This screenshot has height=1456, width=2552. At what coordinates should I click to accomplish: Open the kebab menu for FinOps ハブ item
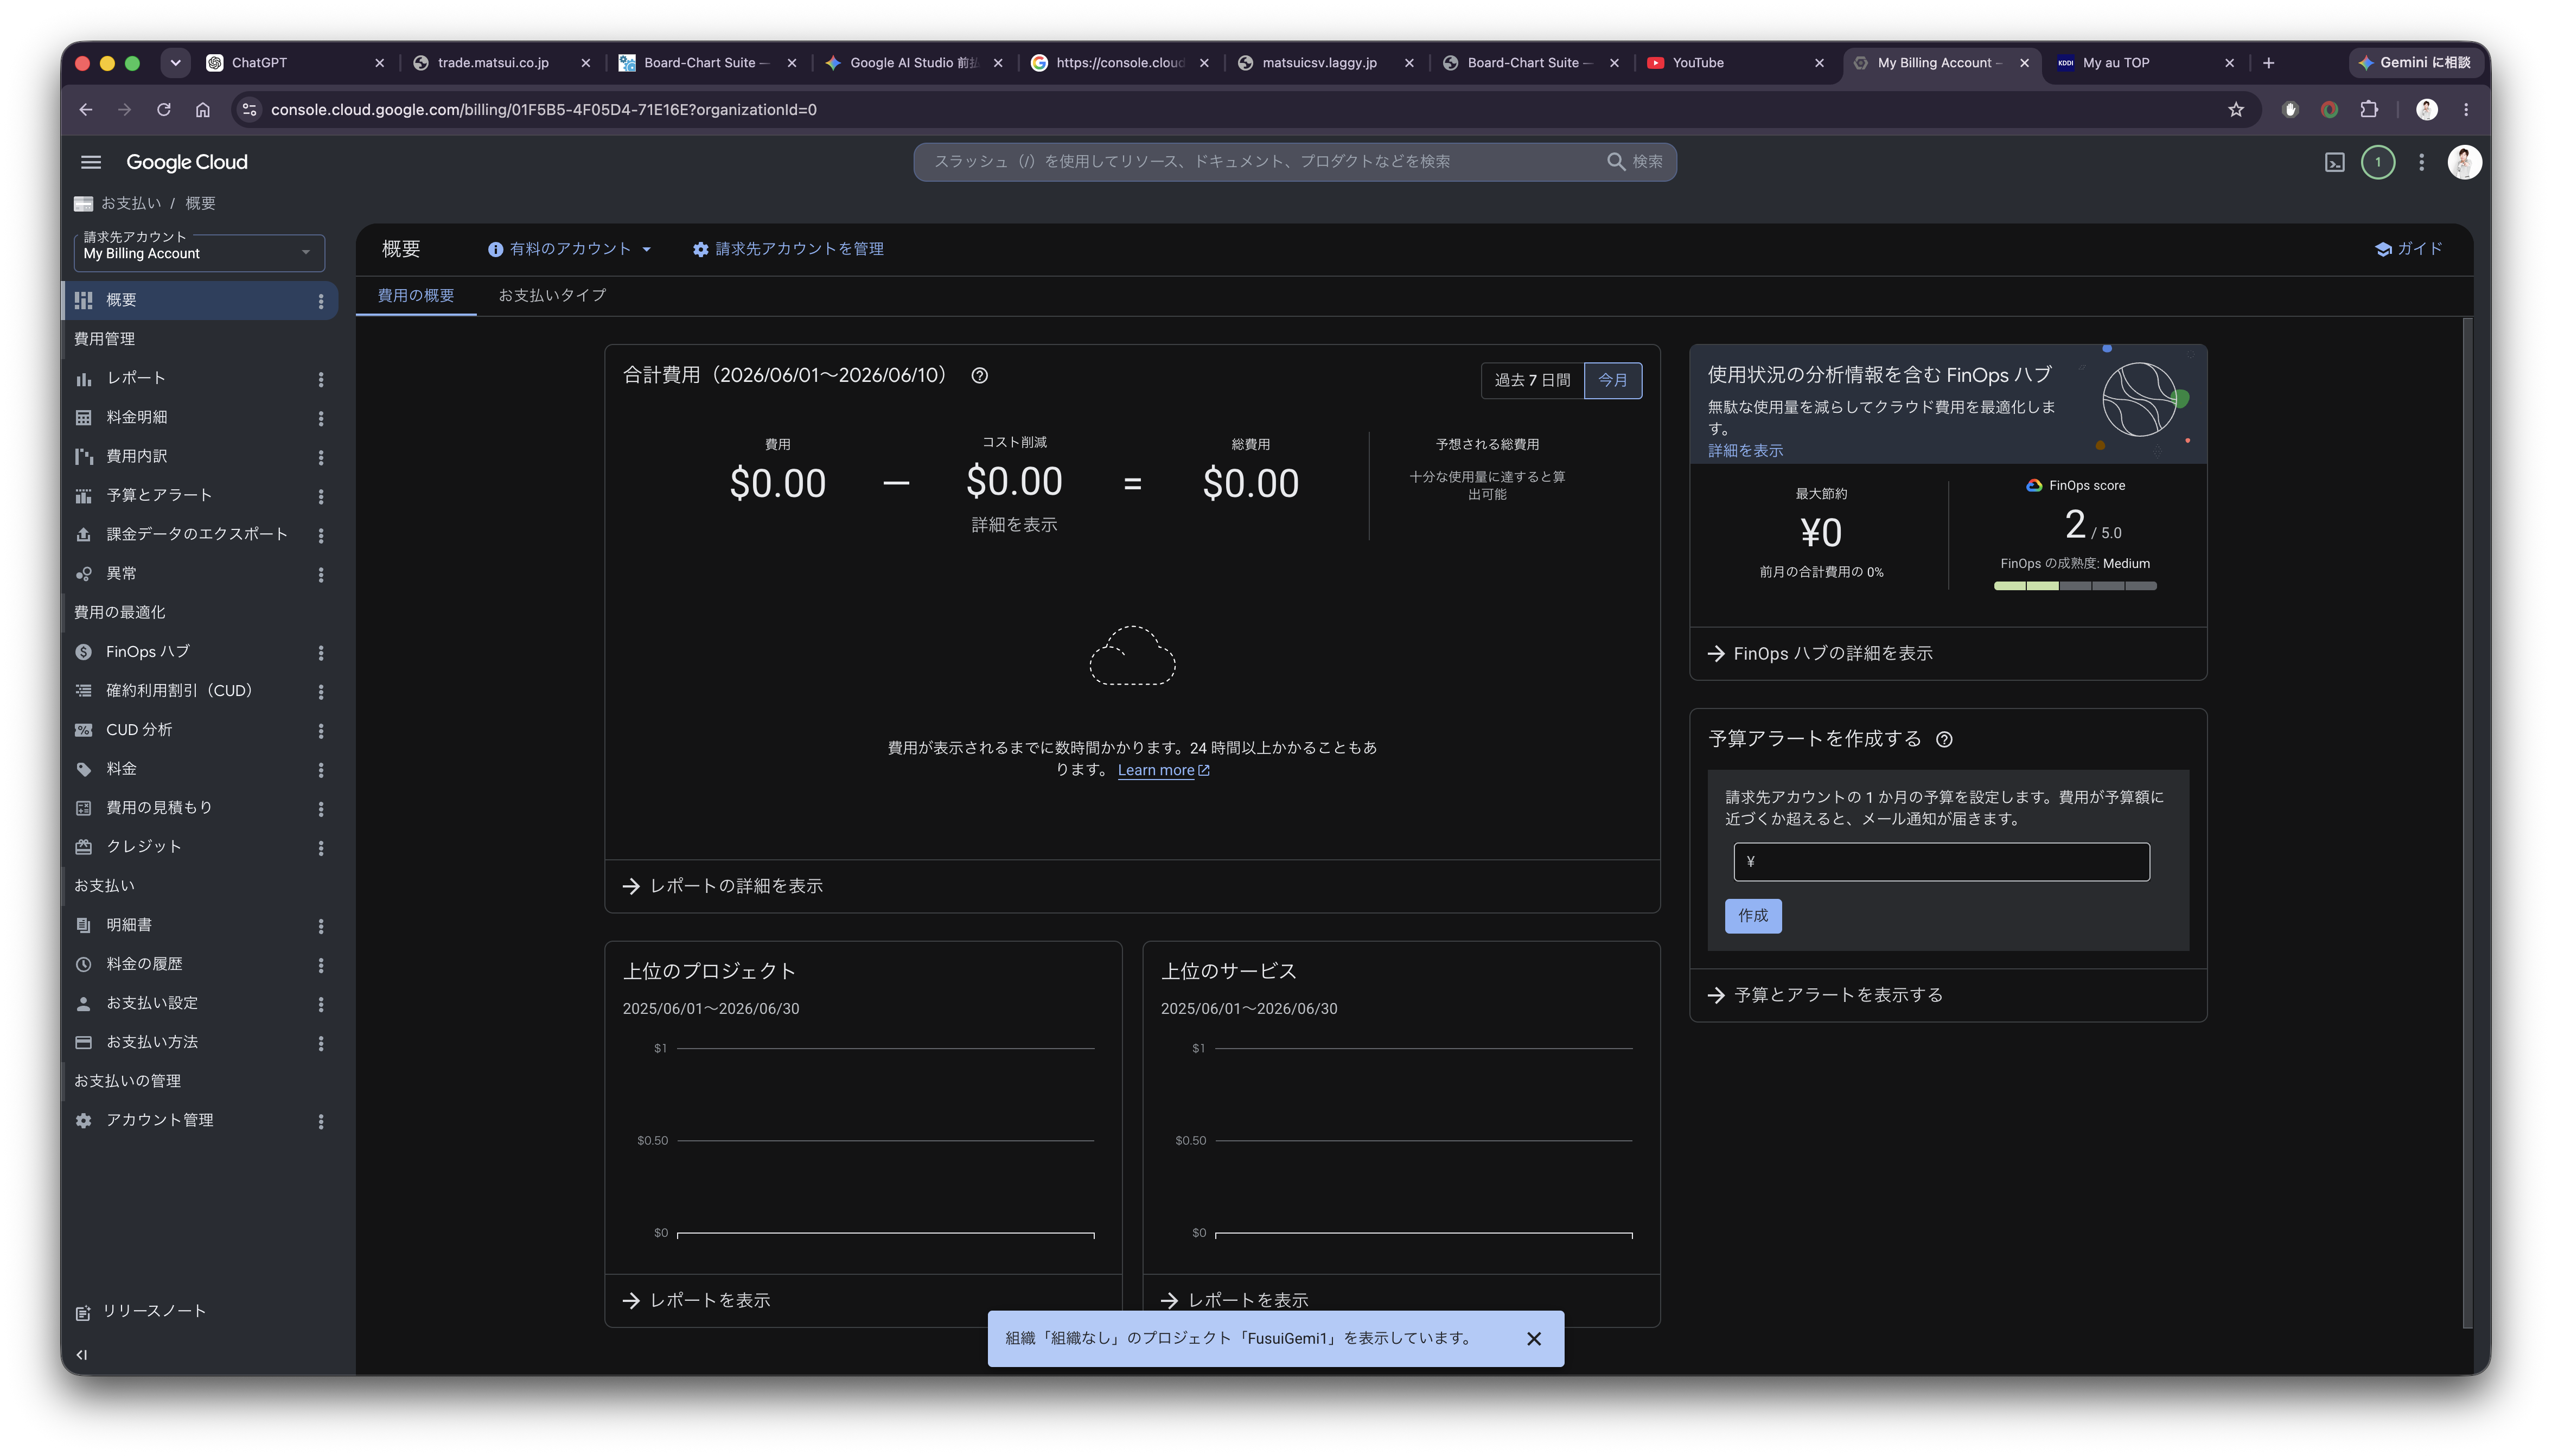click(321, 652)
